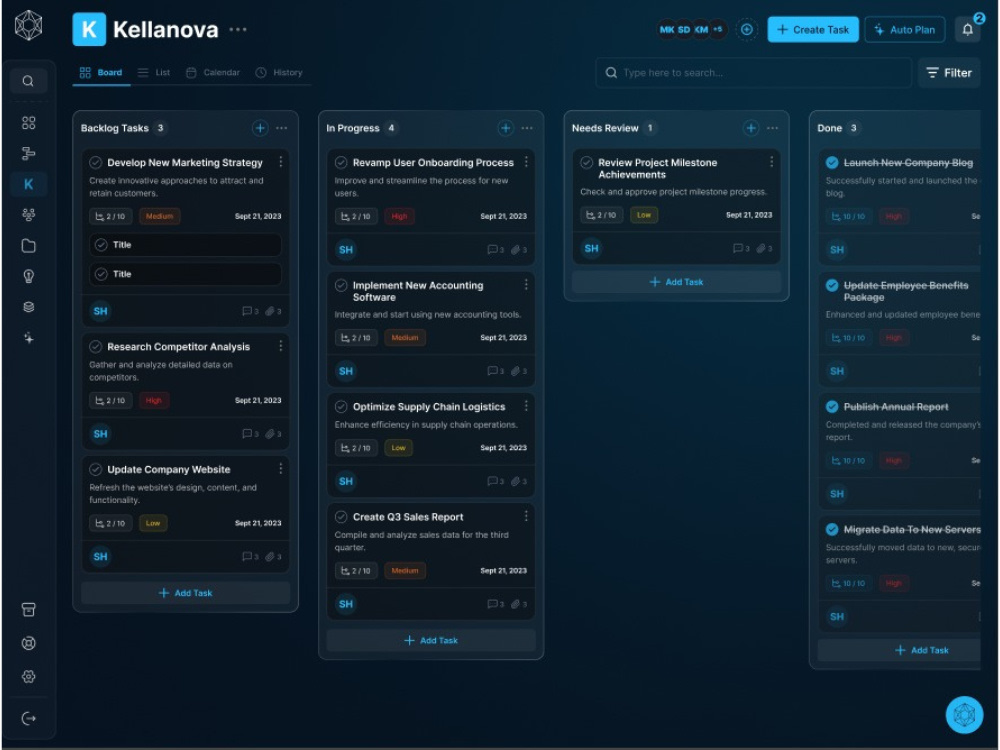The width and height of the screenshot is (1000, 750).
Task: Mark Revamp User Onboarding Process complete
Action: [341, 162]
